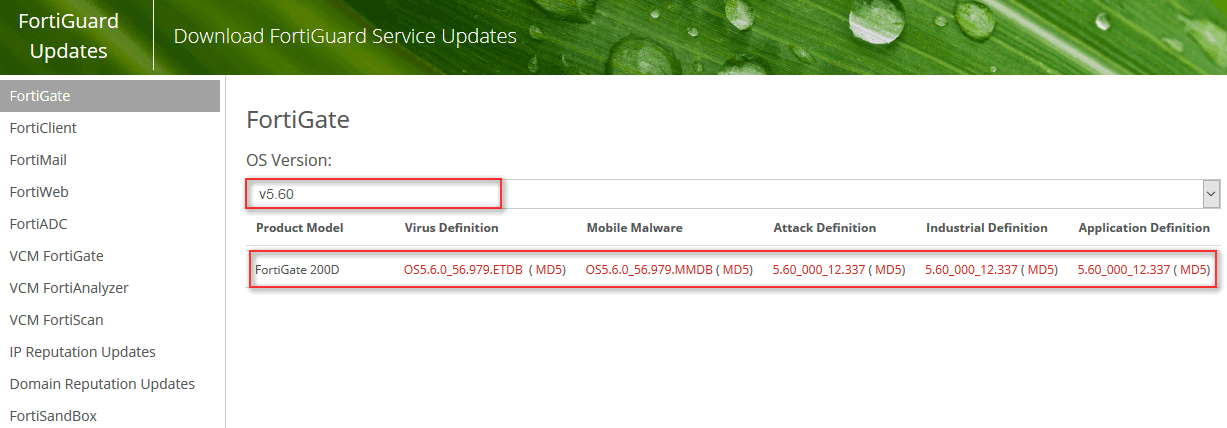Click the Application Definition column header
The width and height of the screenshot is (1227, 428).
point(1144,228)
